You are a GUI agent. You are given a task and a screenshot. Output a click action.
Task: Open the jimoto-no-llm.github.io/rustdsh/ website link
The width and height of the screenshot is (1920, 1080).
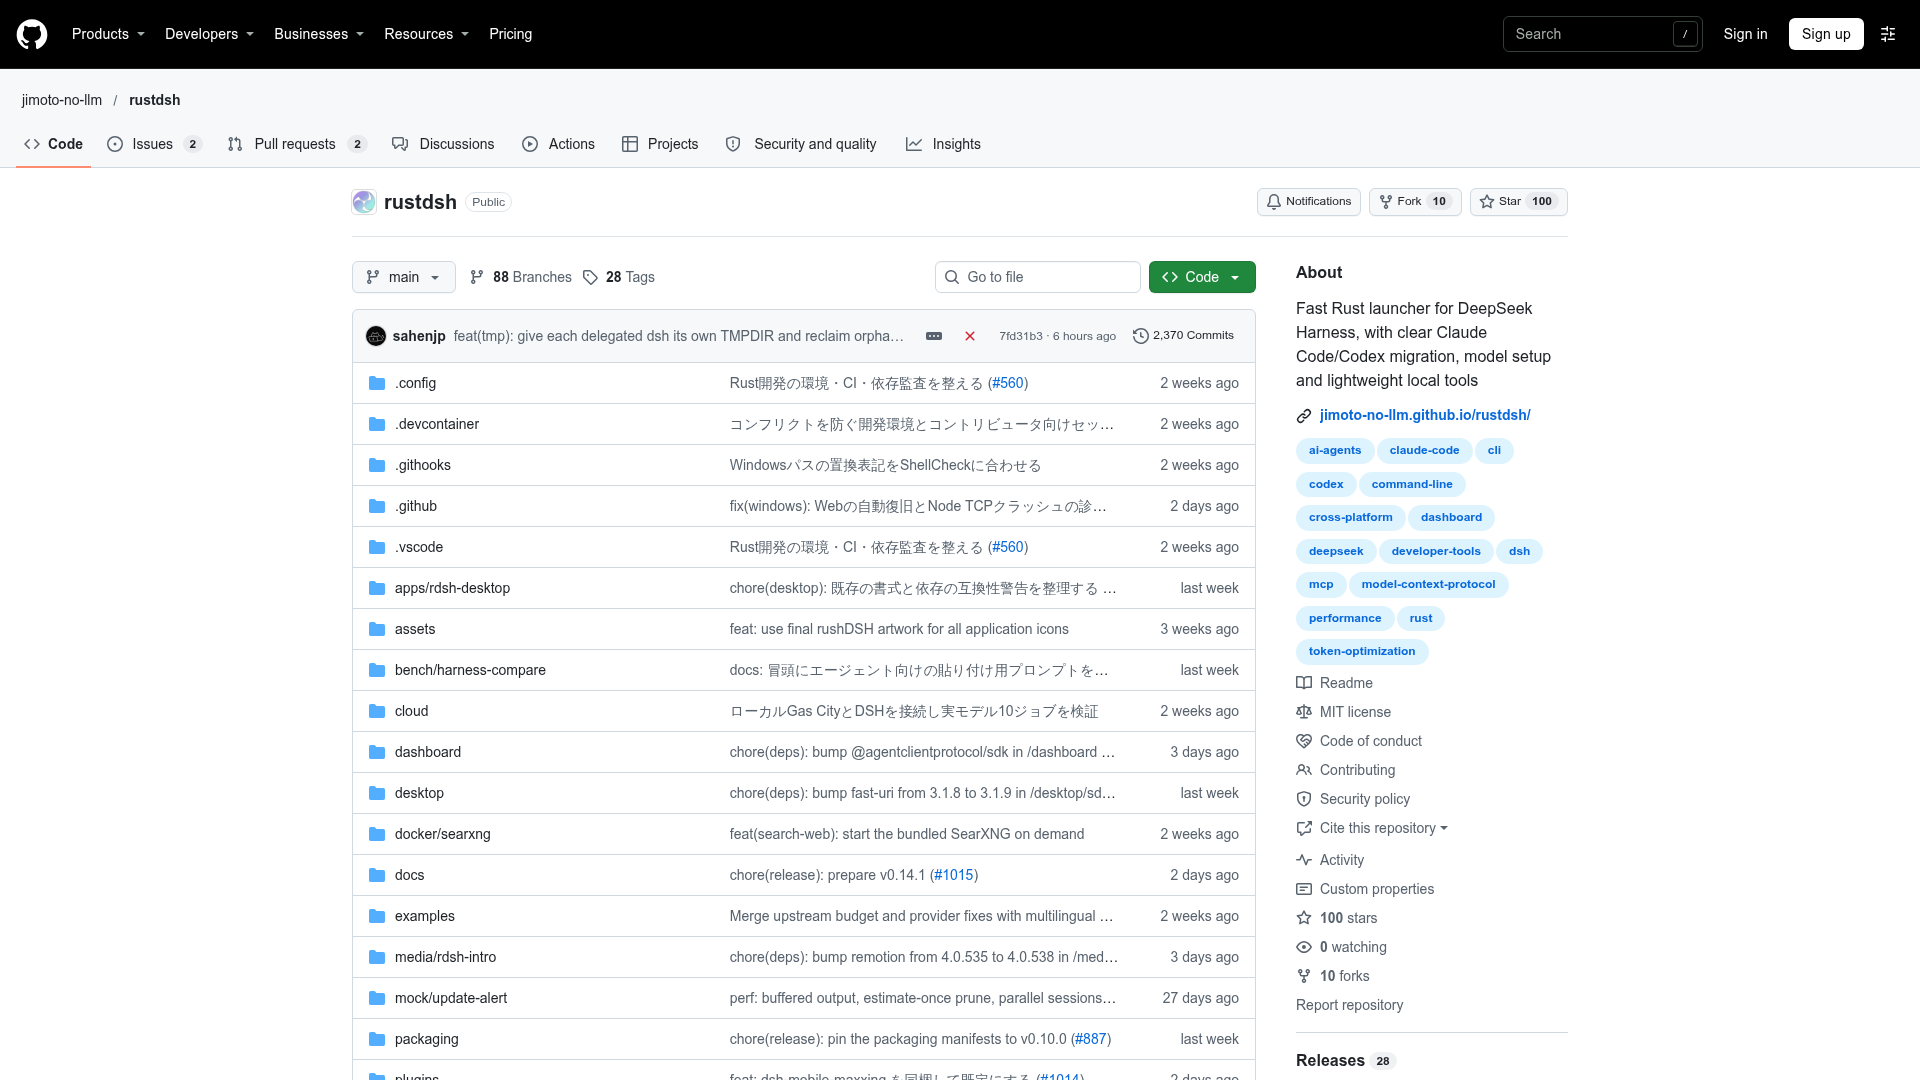(1425, 415)
